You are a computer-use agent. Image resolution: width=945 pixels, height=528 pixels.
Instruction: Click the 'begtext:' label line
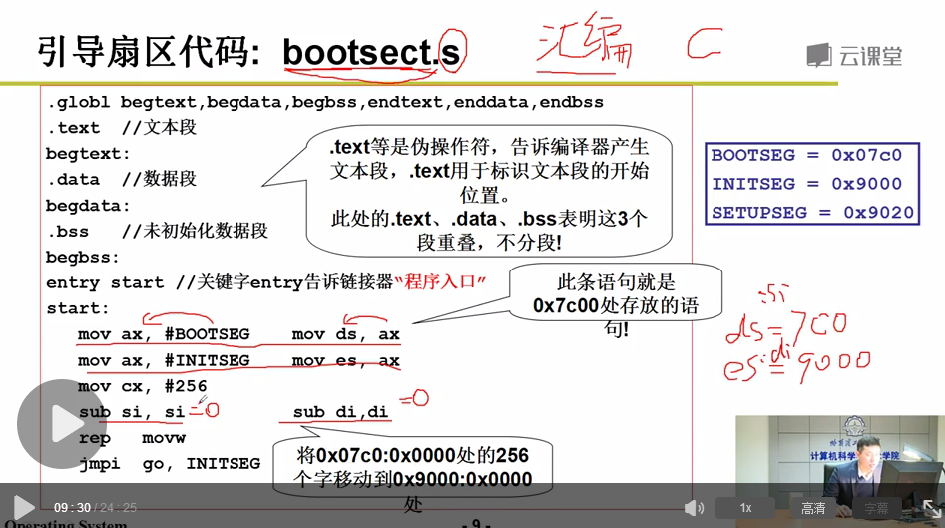(x=88, y=154)
